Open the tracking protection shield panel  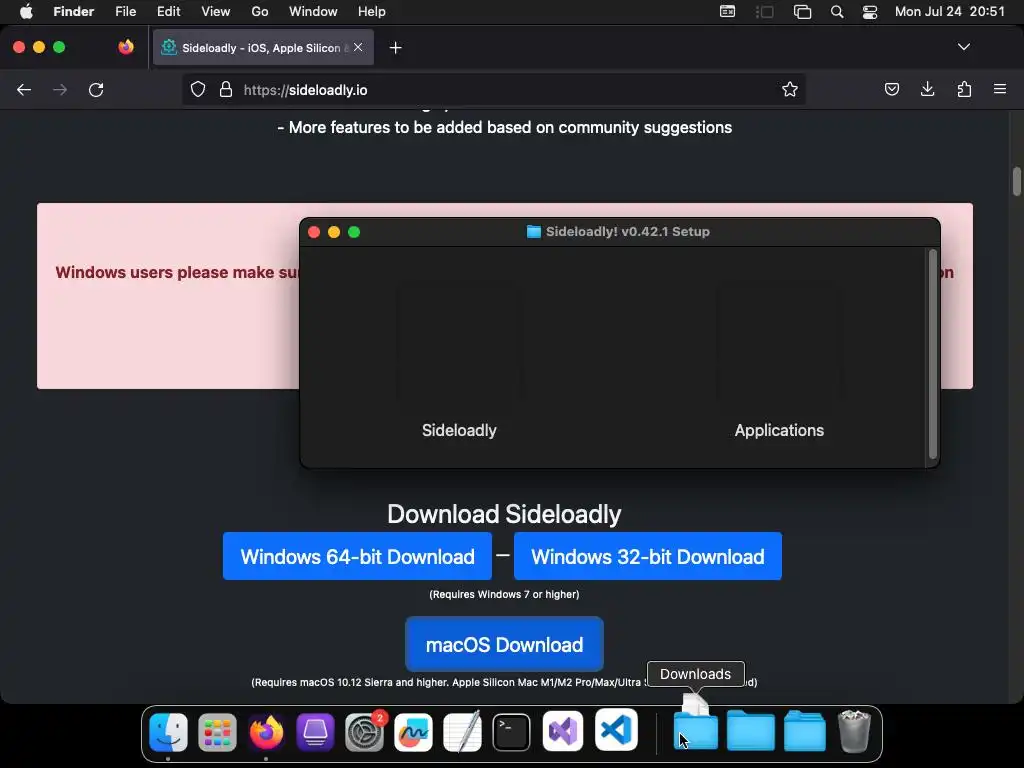198,89
